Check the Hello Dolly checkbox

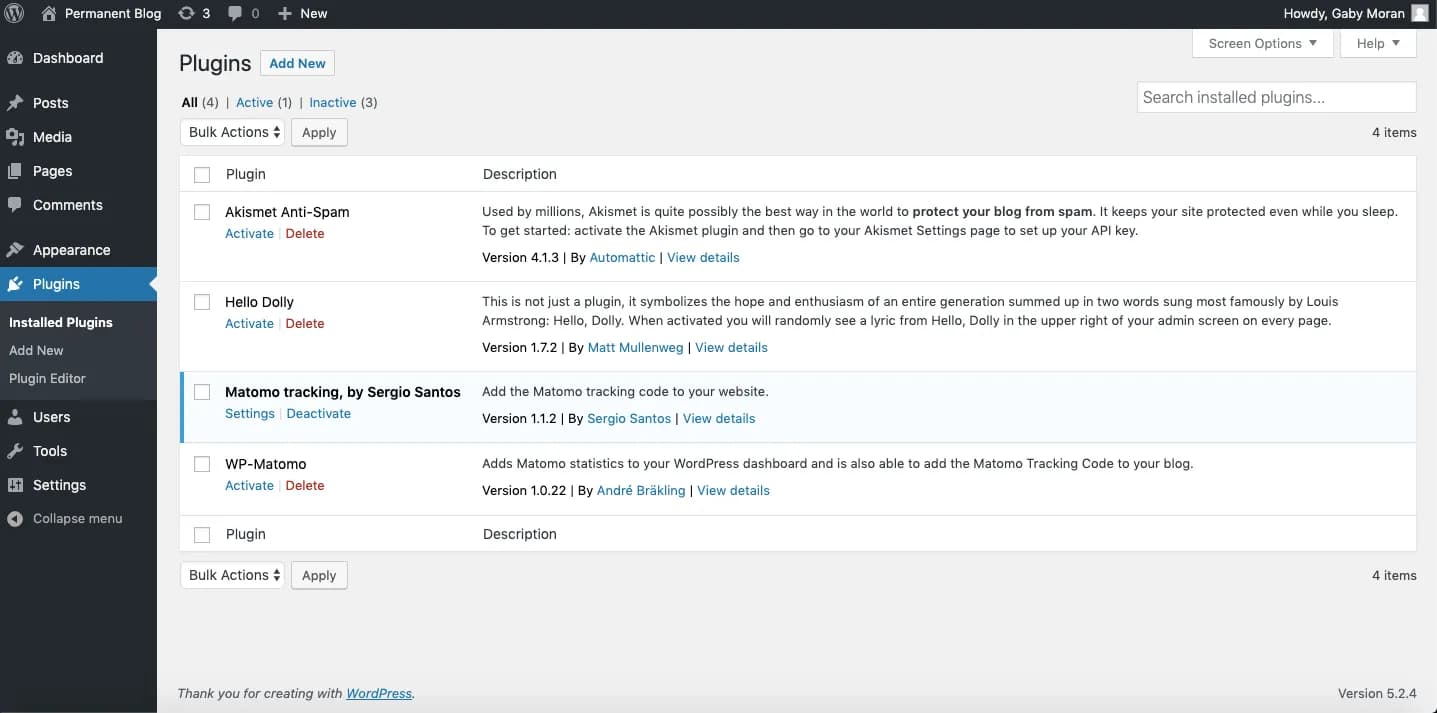(x=202, y=302)
